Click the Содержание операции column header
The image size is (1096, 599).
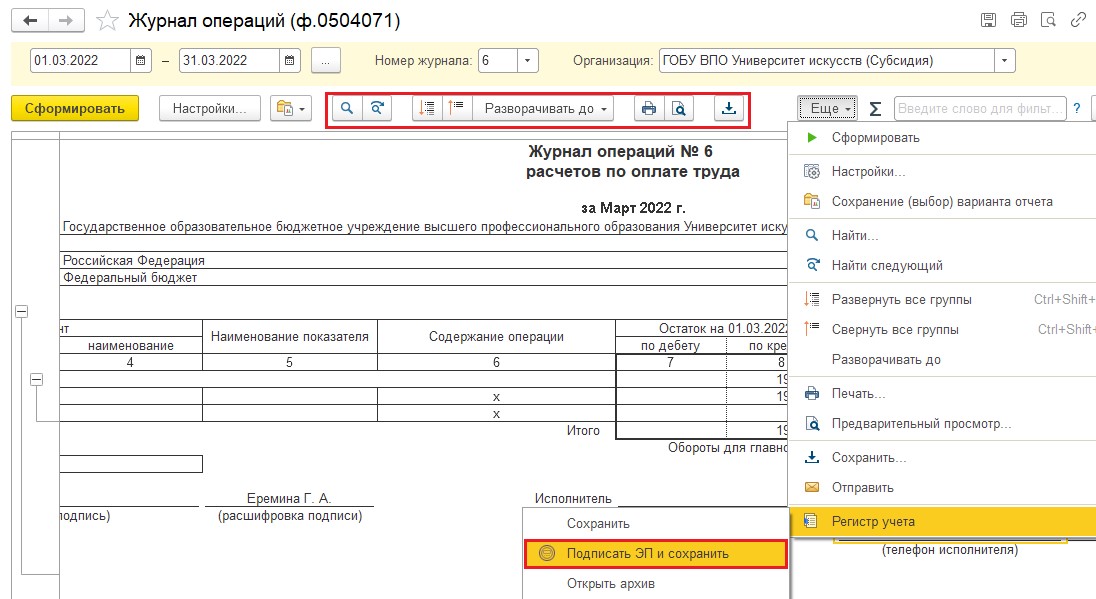(x=496, y=337)
